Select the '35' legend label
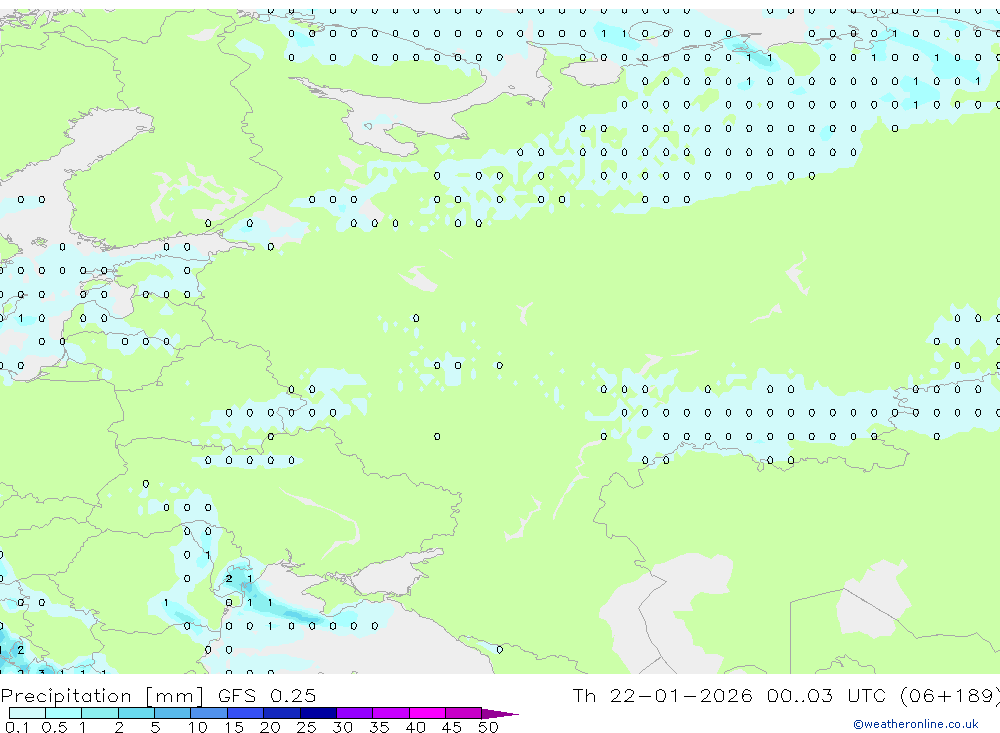Image resolution: width=1000 pixels, height=733 pixels. (x=379, y=727)
